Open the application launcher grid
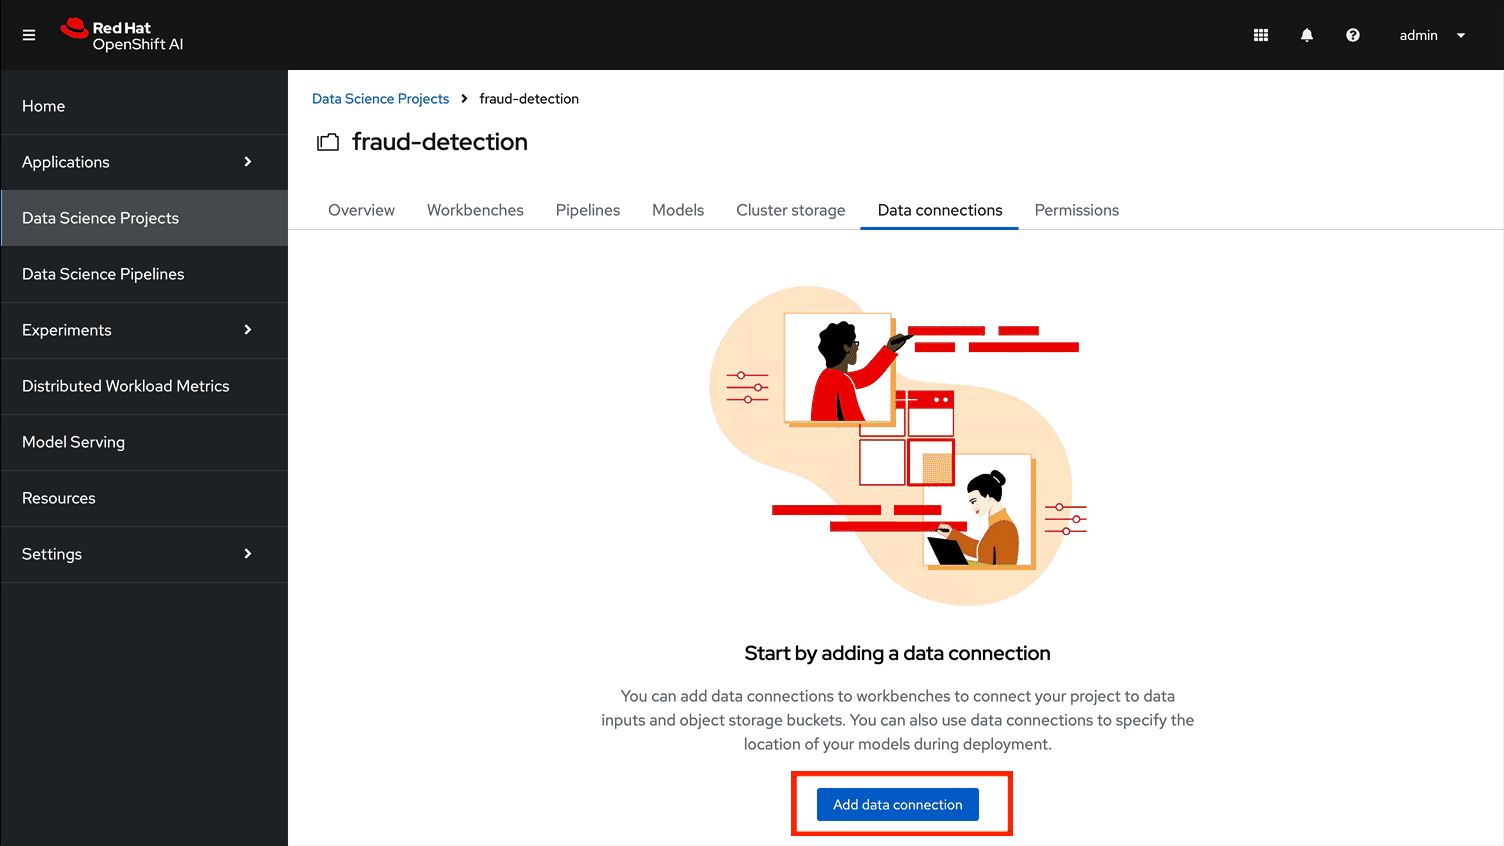The image size is (1504, 846). click(1260, 34)
